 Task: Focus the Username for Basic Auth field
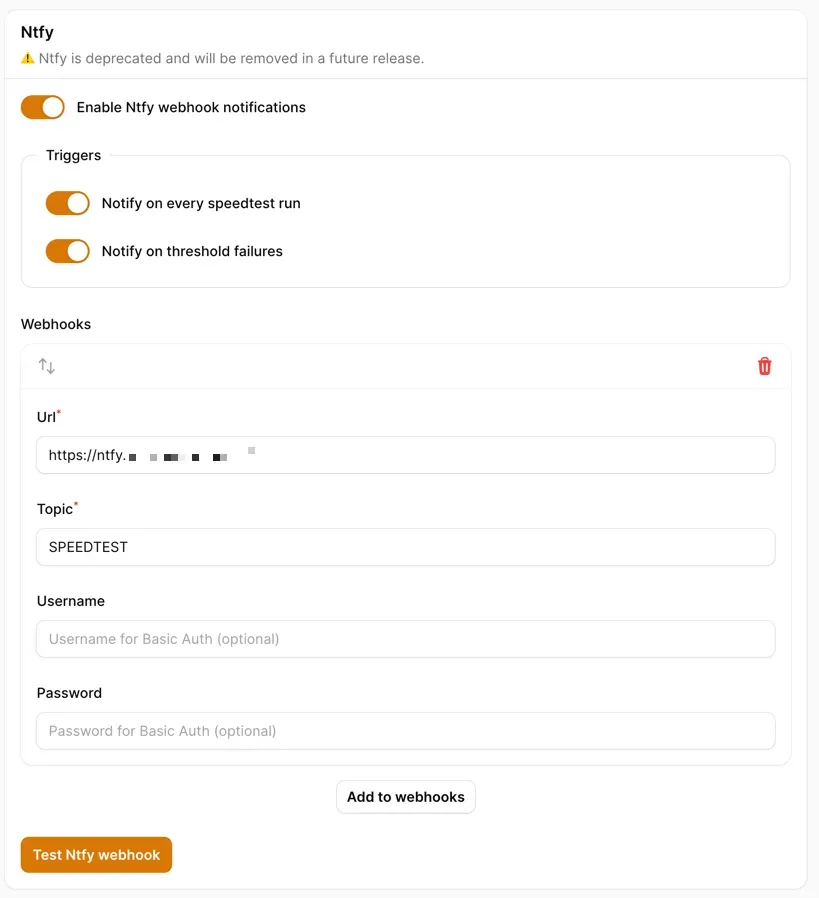[x=405, y=639]
